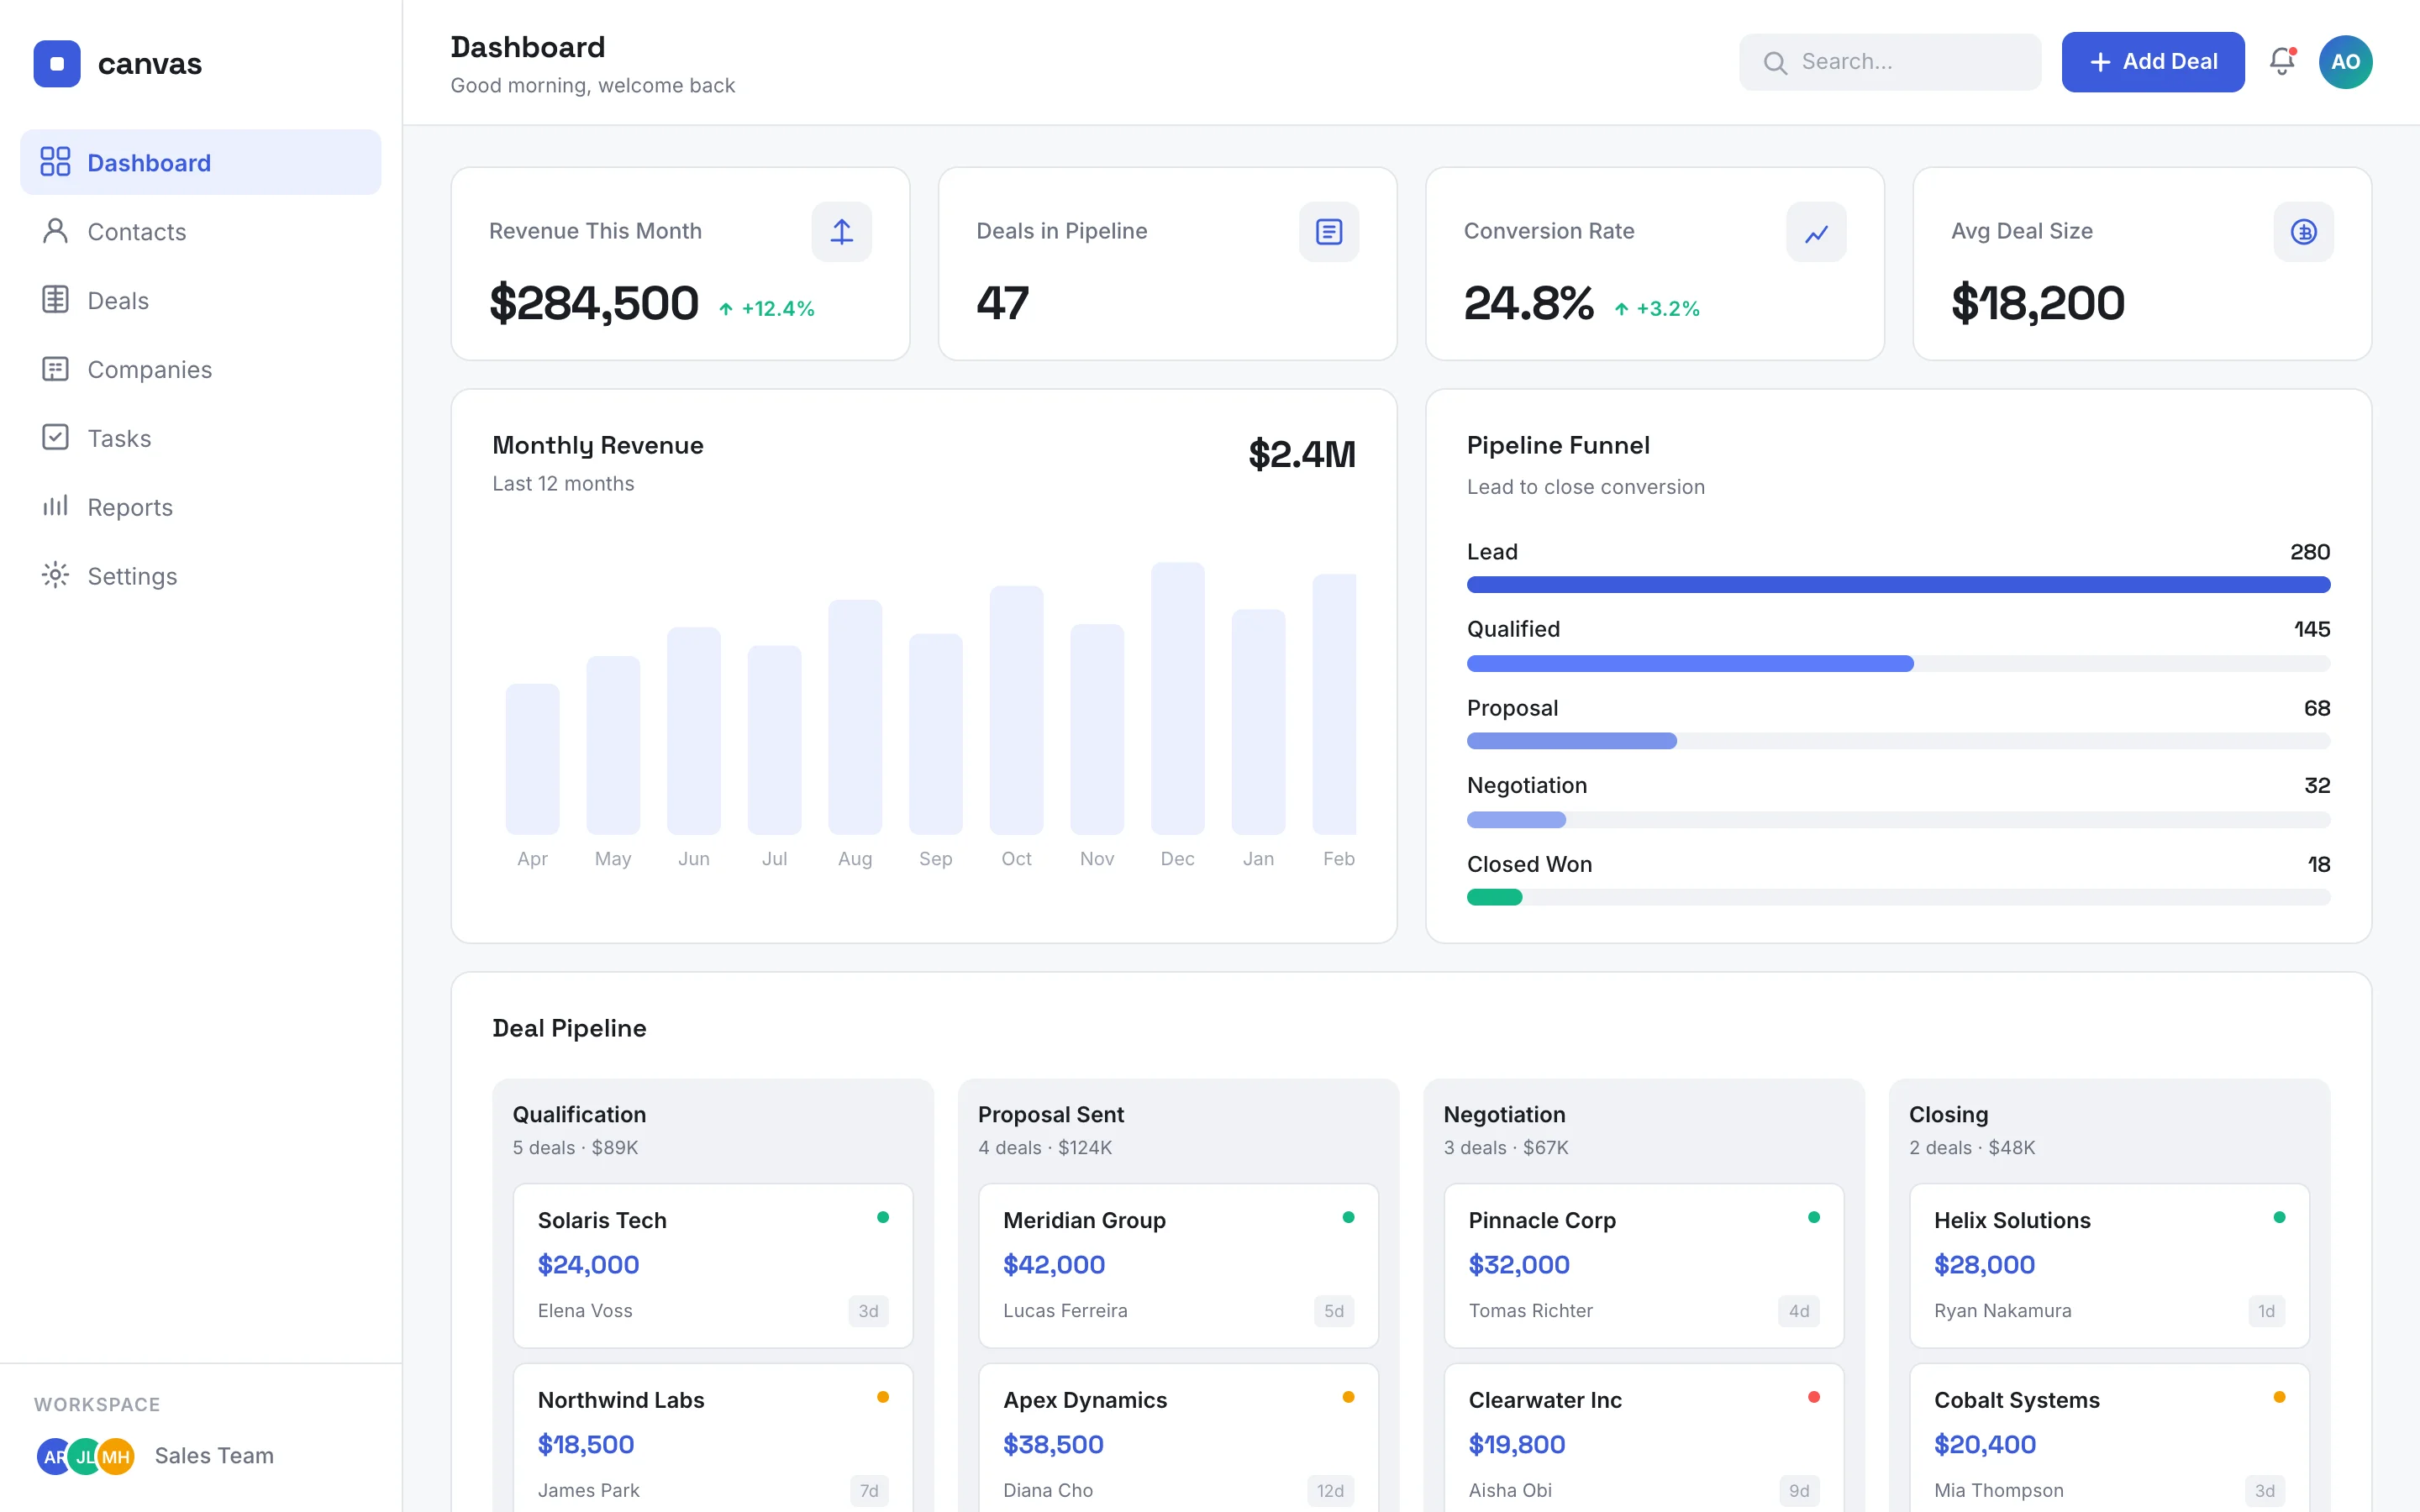Go to Deals in the sidebar
This screenshot has height=1512, width=2420.
point(200,300)
